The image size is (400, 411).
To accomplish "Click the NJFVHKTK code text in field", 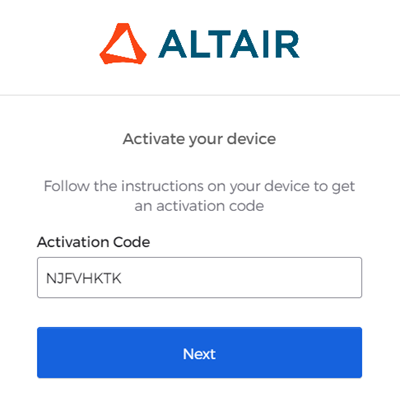I will point(84,278).
